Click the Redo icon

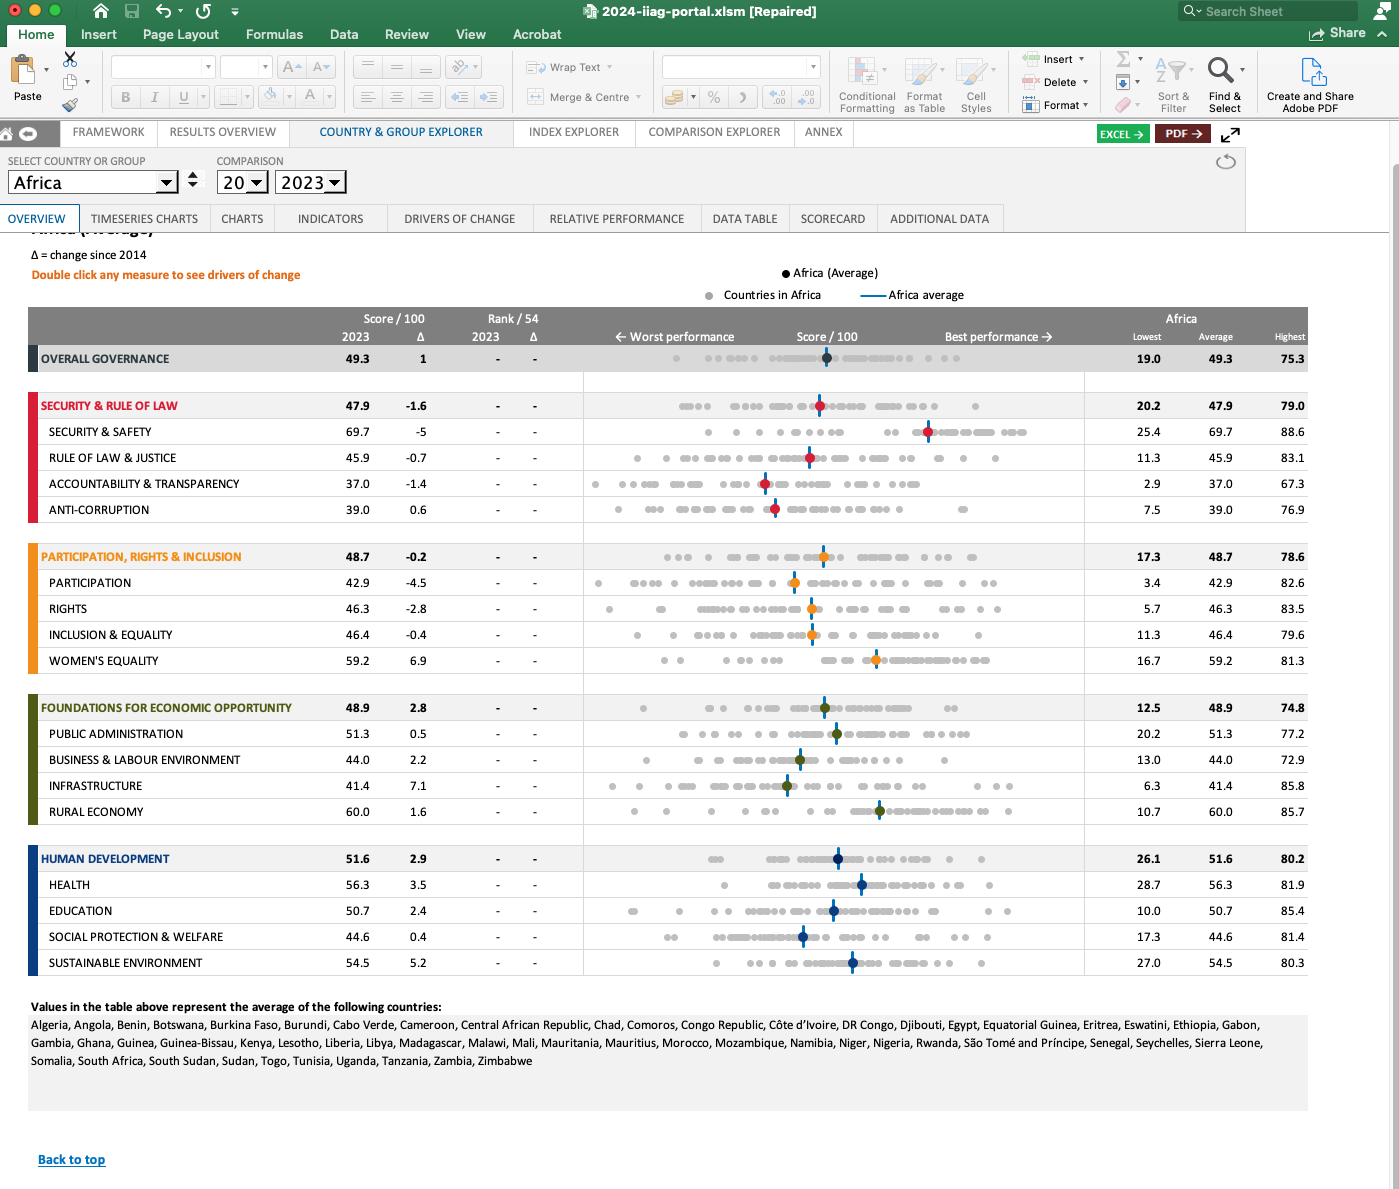pyautogui.click(x=203, y=11)
